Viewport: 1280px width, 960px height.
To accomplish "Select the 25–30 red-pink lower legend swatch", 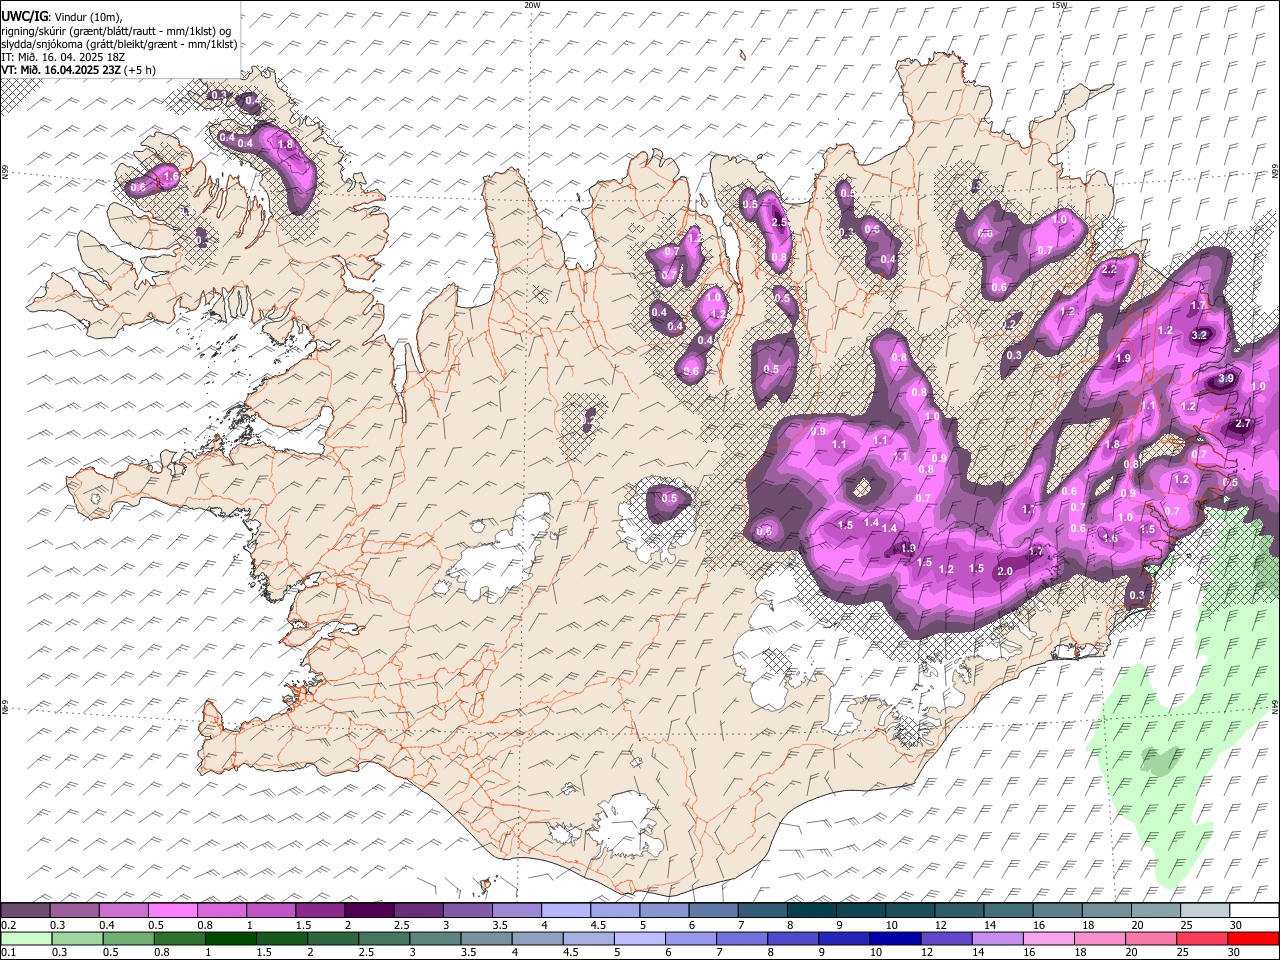I will click(x=1203, y=938).
